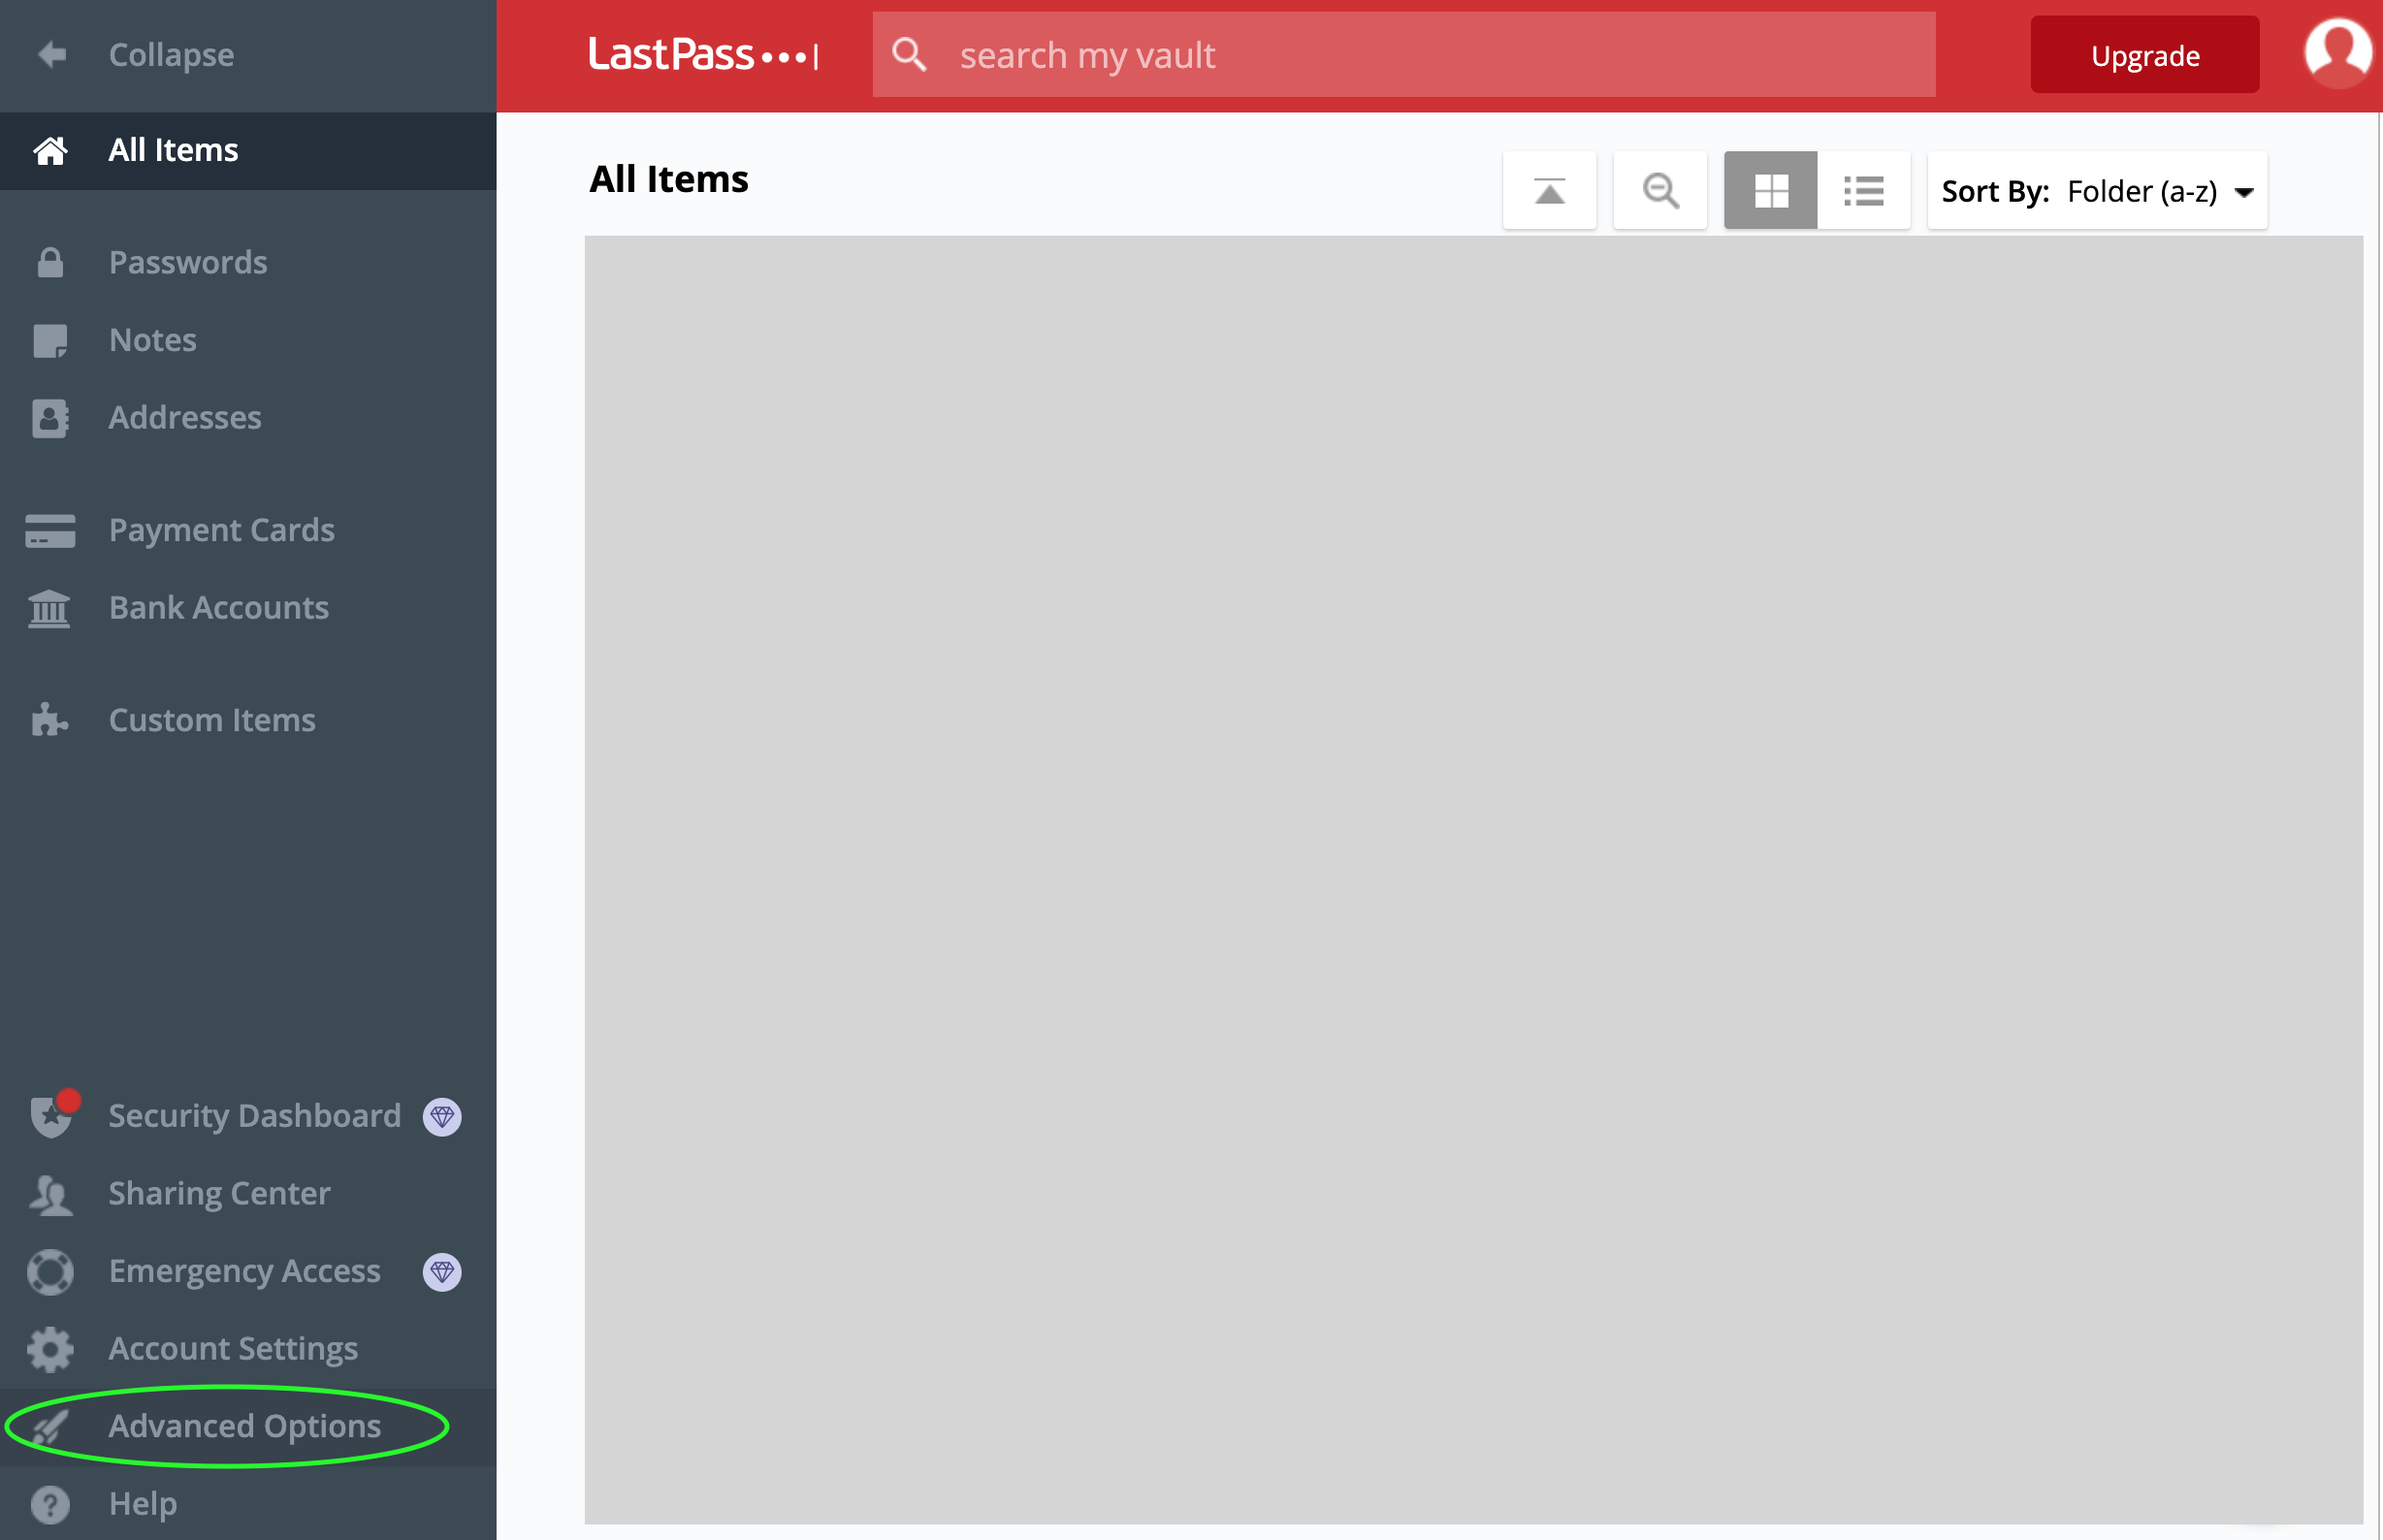The width and height of the screenshot is (2383, 1540).
Task: Click the user profile avatar icon
Action: tap(2337, 55)
